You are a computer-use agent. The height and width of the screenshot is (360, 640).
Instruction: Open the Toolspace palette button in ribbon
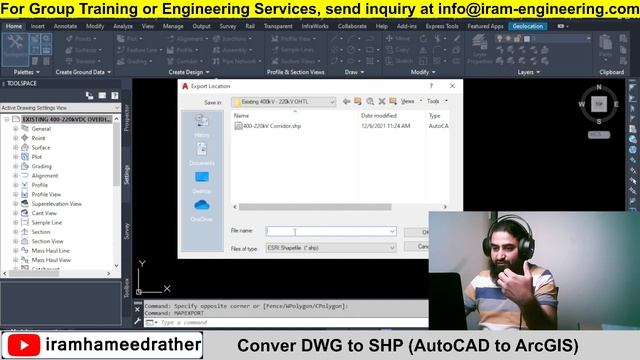pos(15,49)
